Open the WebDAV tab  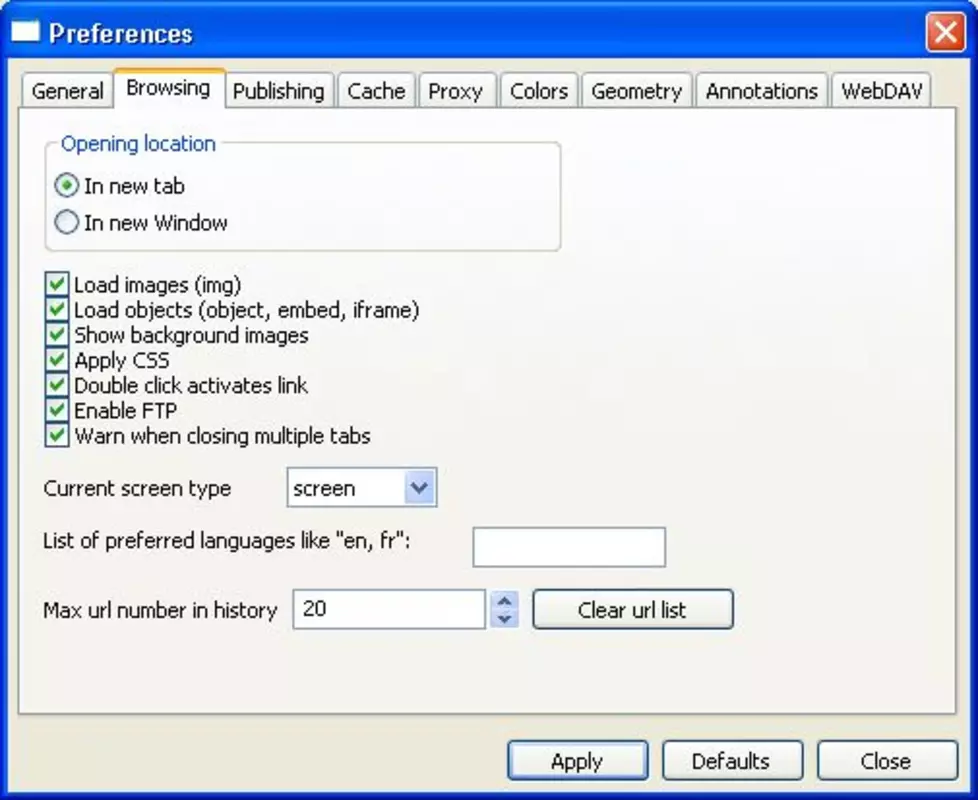point(881,91)
